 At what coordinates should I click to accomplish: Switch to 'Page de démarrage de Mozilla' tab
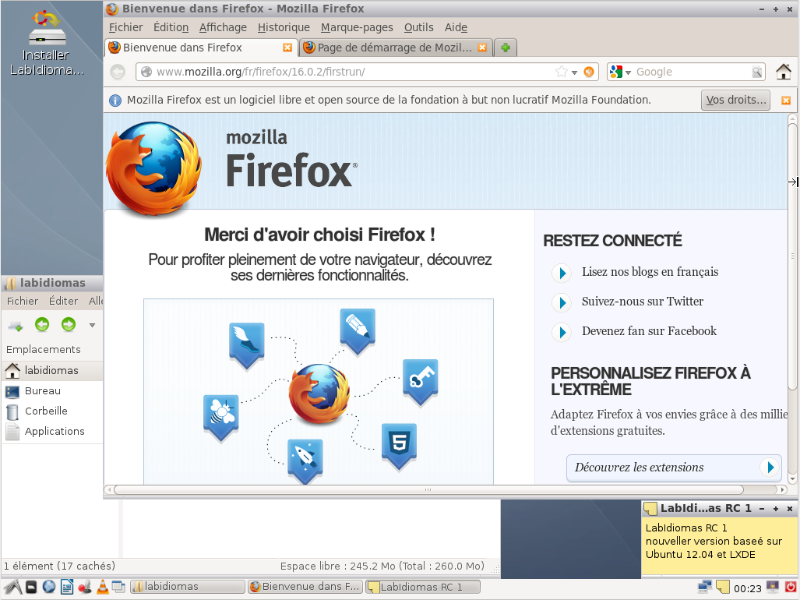click(395, 47)
